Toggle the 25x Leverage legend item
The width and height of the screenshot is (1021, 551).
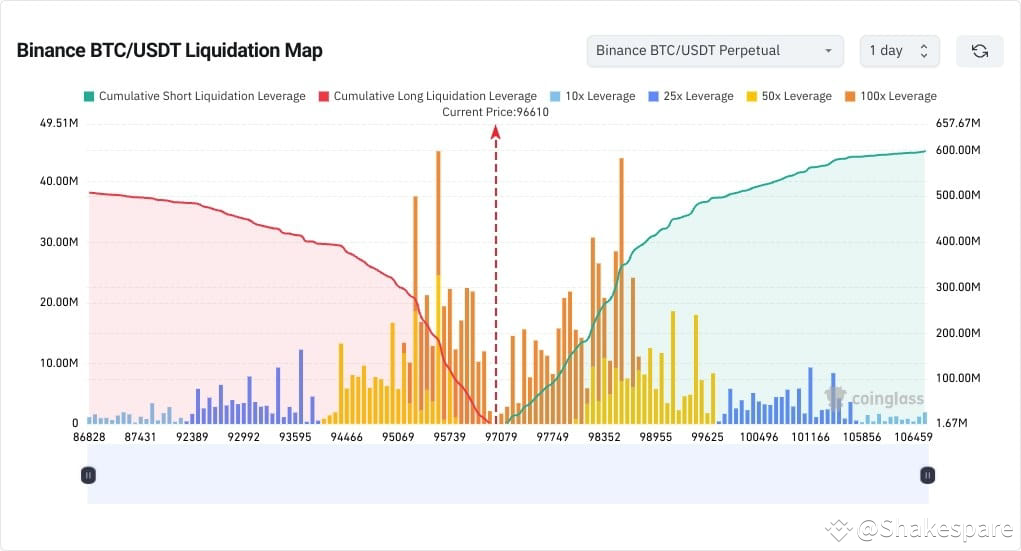point(691,96)
